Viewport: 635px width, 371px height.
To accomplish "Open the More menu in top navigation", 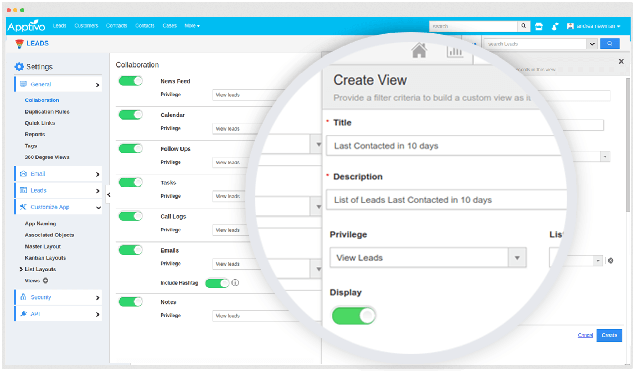I will 192,26.
